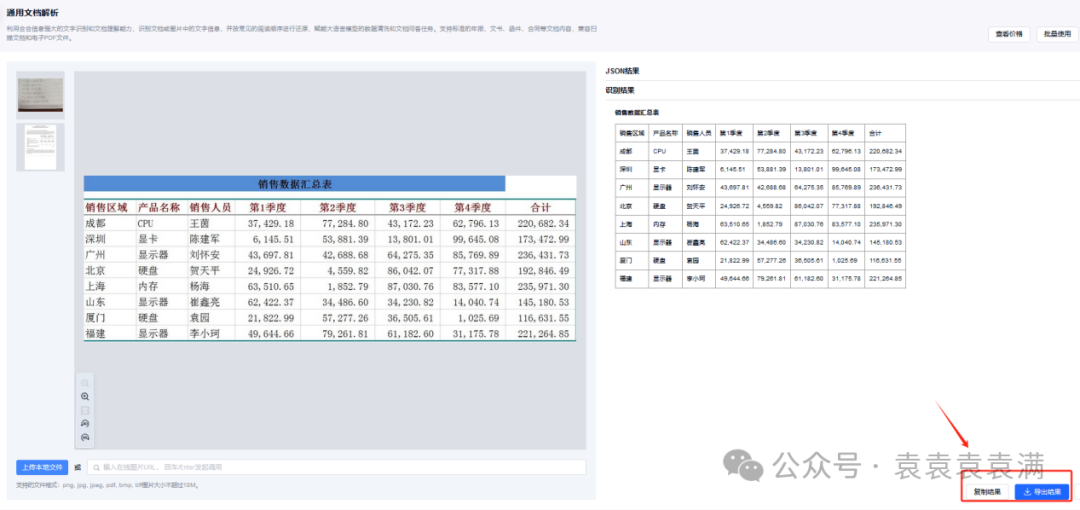The height and width of the screenshot is (510, 1080).
Task: Click the fit-to-view icon in preview toolbar
Action: [85, 410]
